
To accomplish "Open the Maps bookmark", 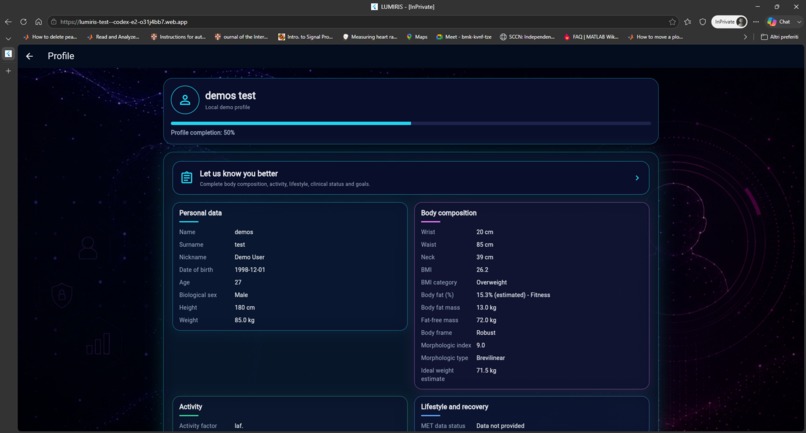I will (417, 37).
